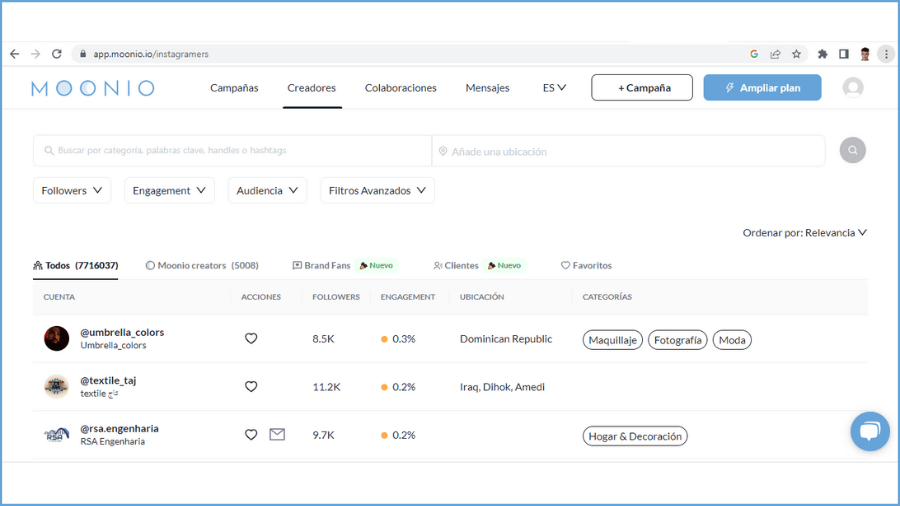Open the Campañas nav item
This screenshot has height=506, width=900.
[234, 88]
